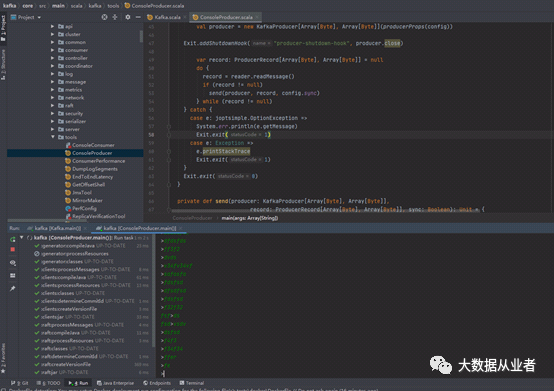Stop the running process with red square
This screenshot has height=391, width=554.
coord(13,249)
